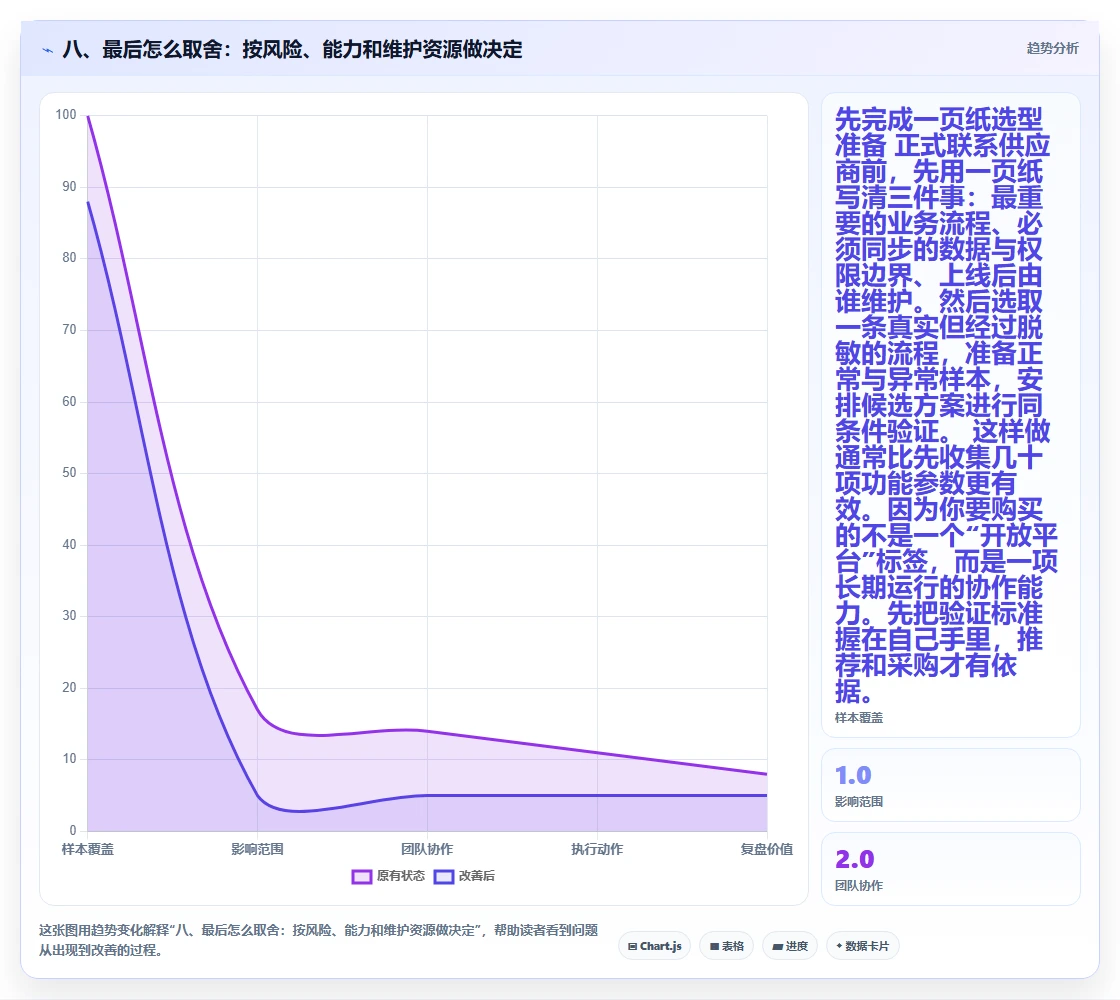Toggle the 原有状态 legend series

pyautogui.click(x=388, y=876)
